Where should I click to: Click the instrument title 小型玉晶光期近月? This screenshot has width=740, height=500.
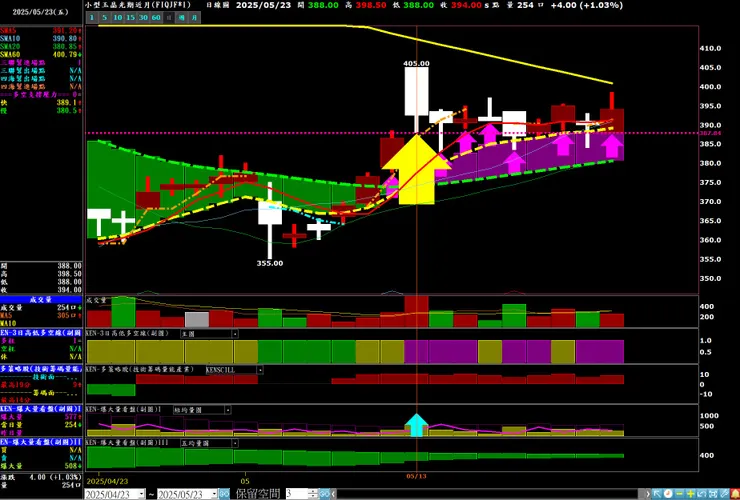pyautogui.click(x=138, y=5)
